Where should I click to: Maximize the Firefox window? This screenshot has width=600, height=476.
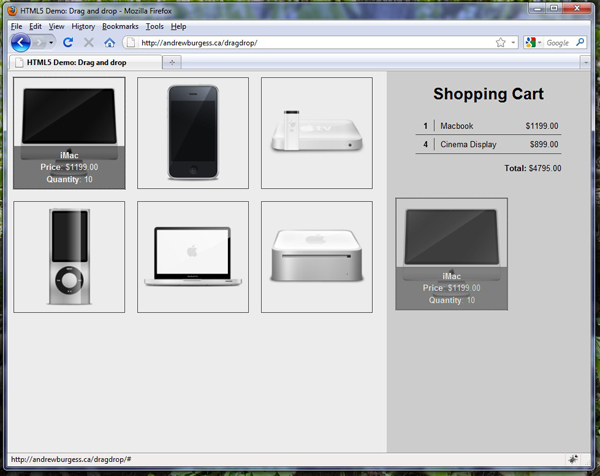(x=554, y=8)
